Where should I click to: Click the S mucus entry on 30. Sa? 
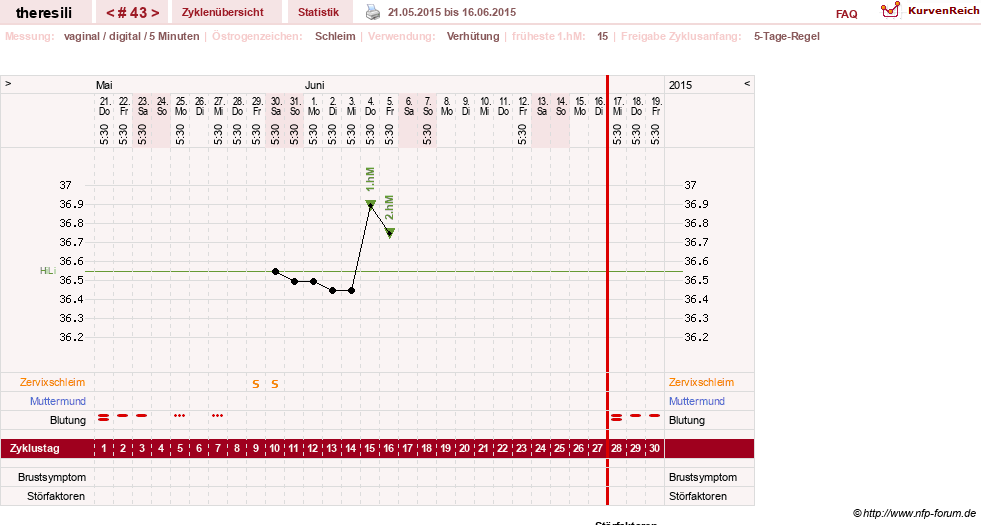[275, 384]
